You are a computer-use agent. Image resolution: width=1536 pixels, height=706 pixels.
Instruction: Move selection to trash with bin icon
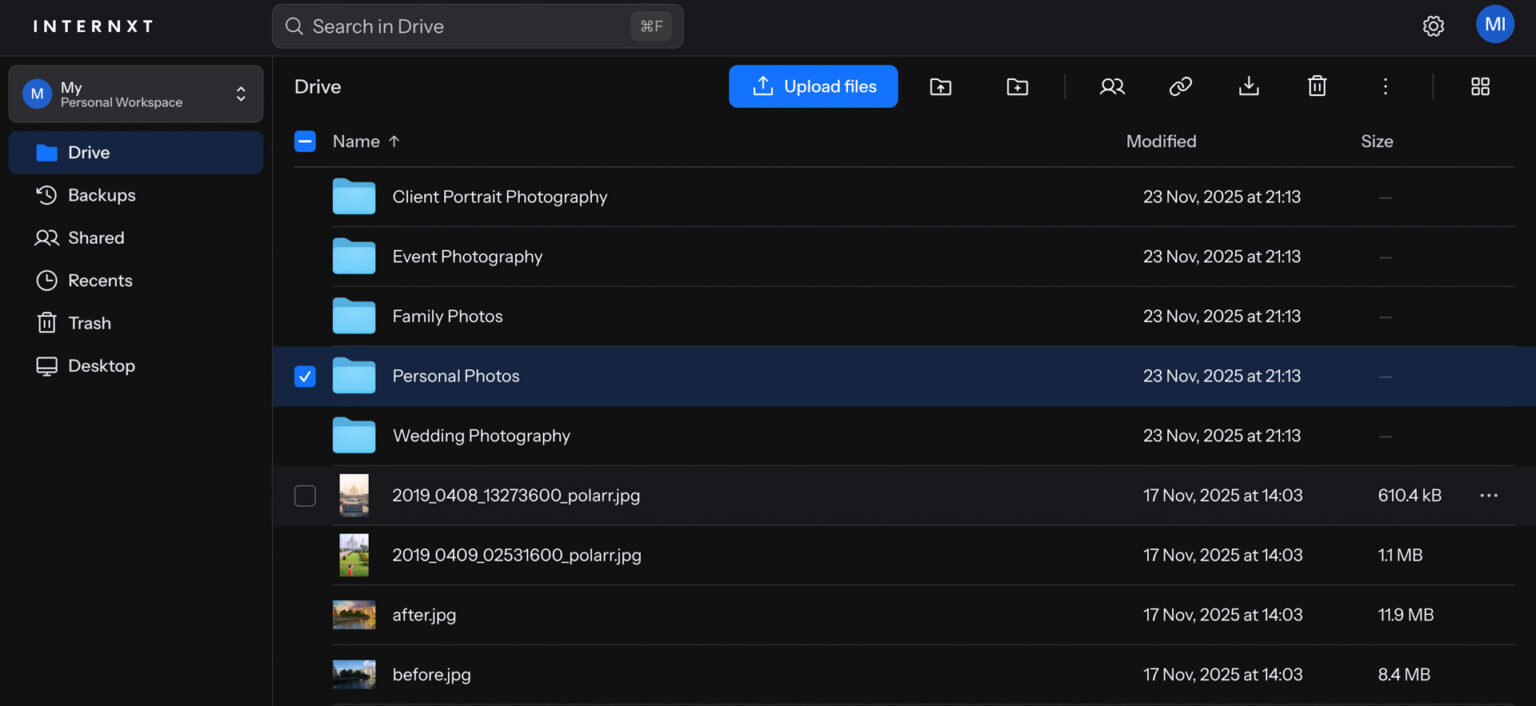pos(1317,87)
